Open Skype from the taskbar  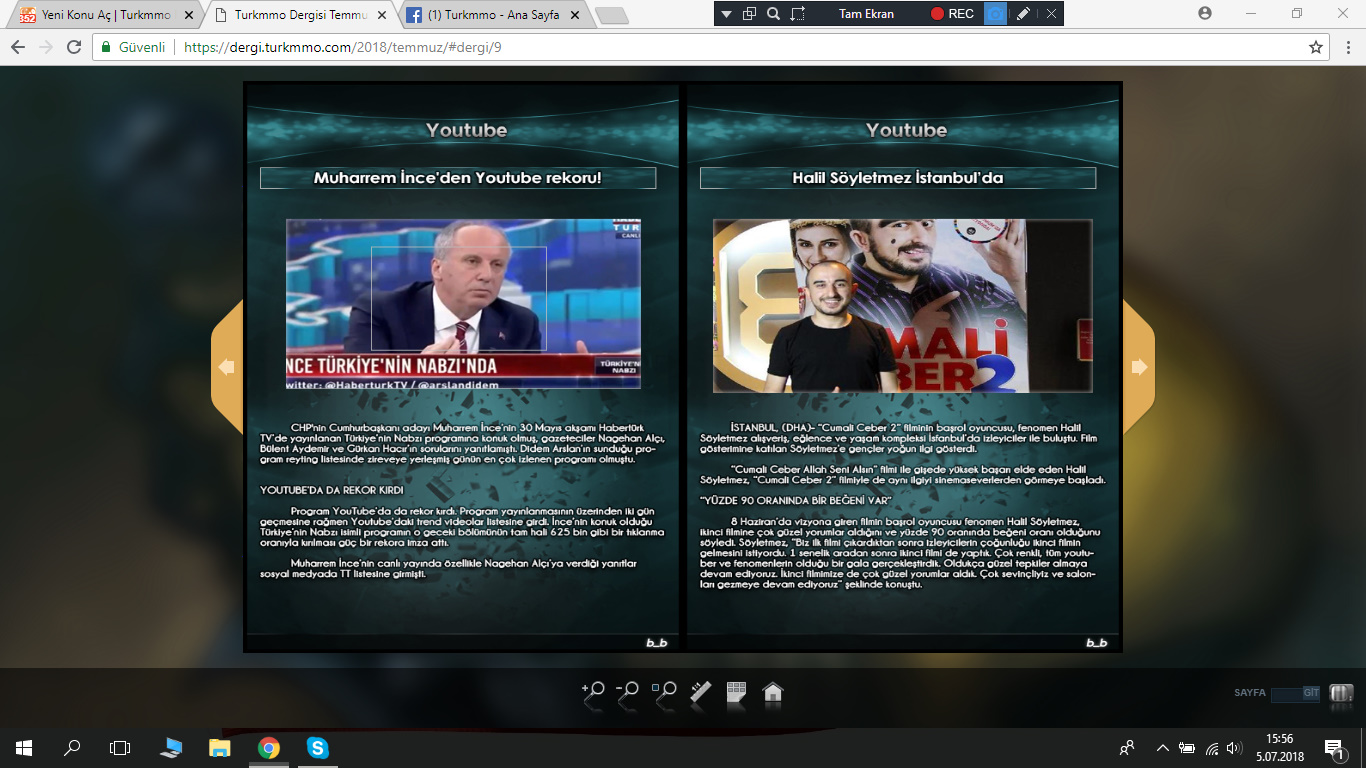tap(317, 747)
